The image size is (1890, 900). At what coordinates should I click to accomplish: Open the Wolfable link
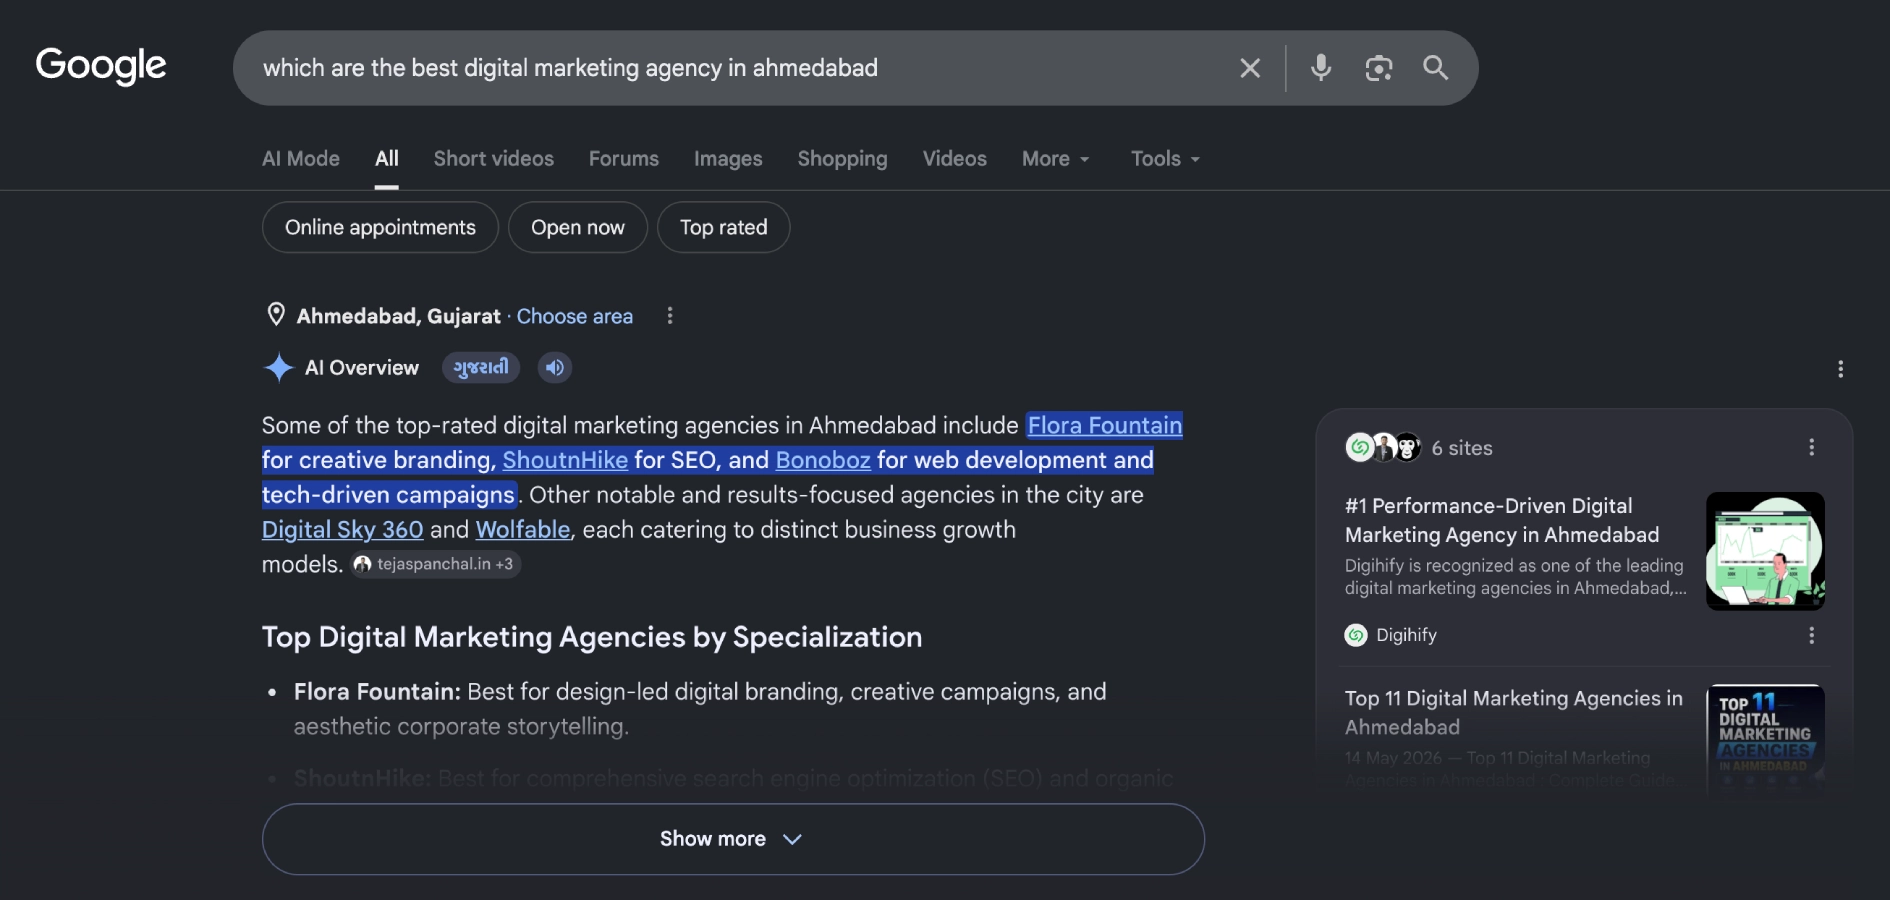[523, 530]
